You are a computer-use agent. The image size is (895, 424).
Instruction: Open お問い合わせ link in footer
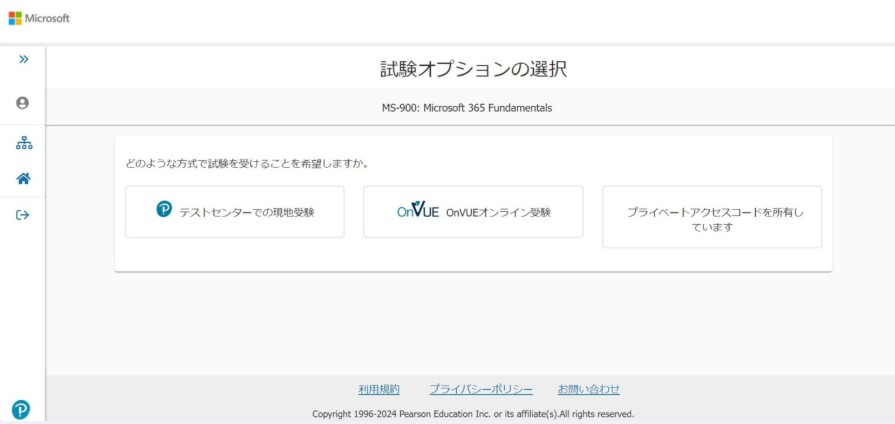coord(588,390)
